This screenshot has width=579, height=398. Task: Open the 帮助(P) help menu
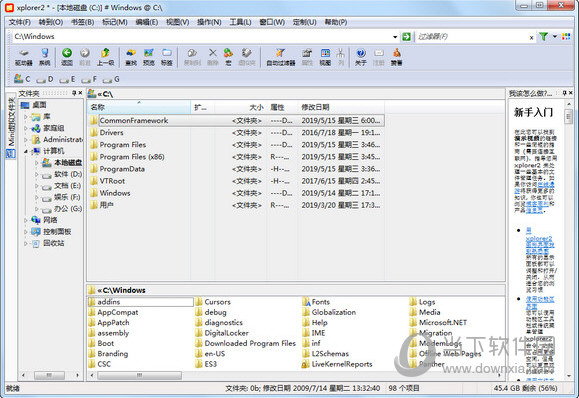click(x=335, y=23)
